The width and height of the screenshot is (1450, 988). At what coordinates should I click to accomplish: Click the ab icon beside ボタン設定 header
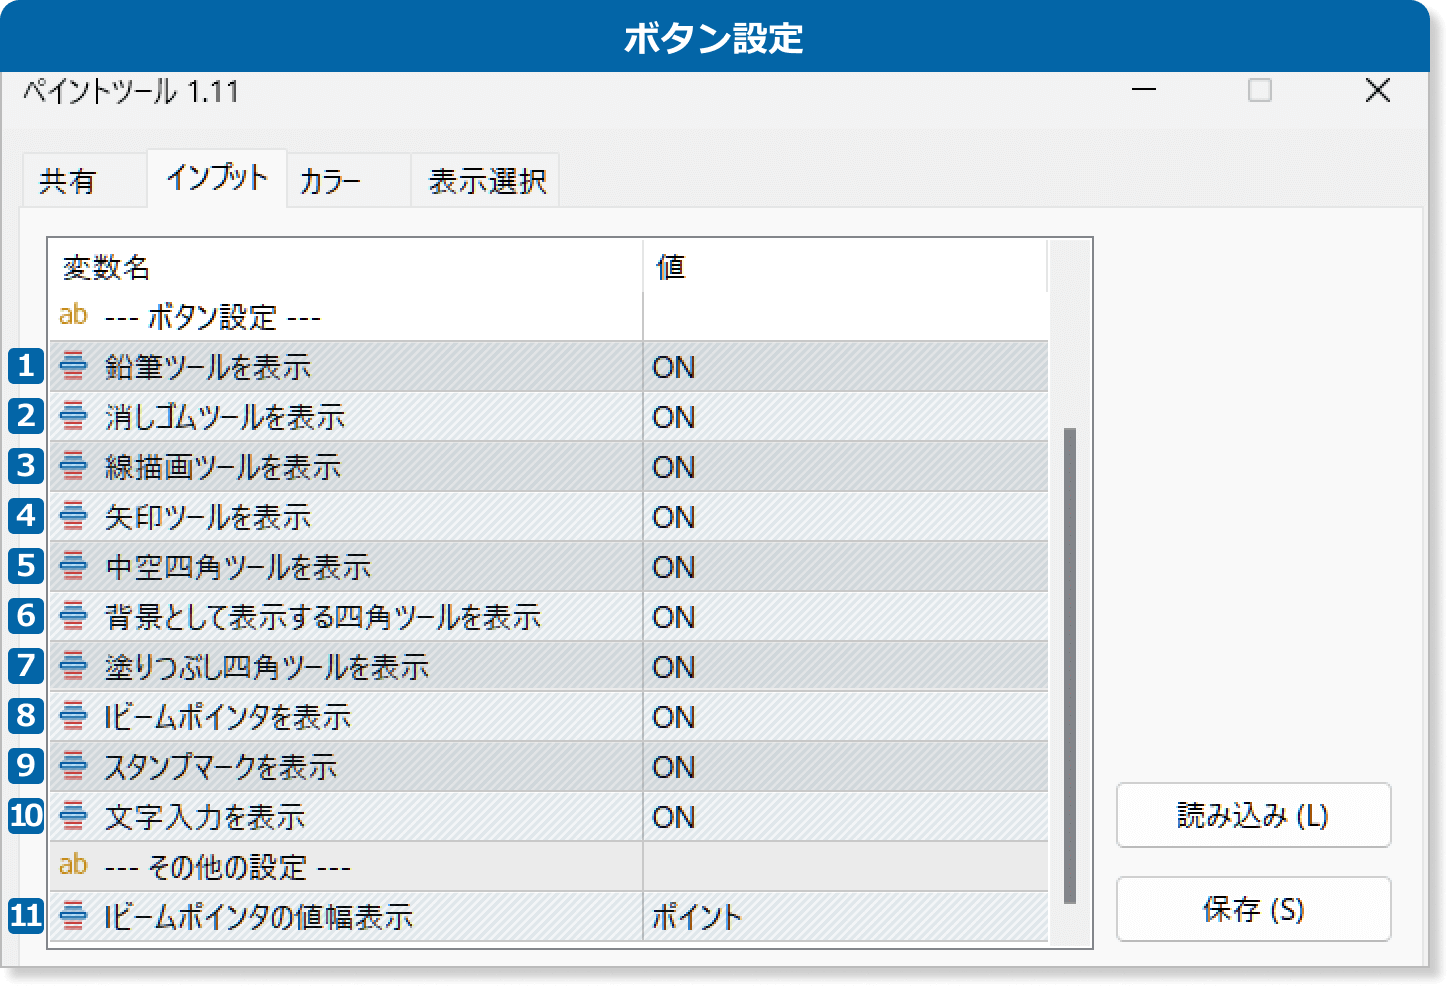pyautogui.click(x=73, y=316)
